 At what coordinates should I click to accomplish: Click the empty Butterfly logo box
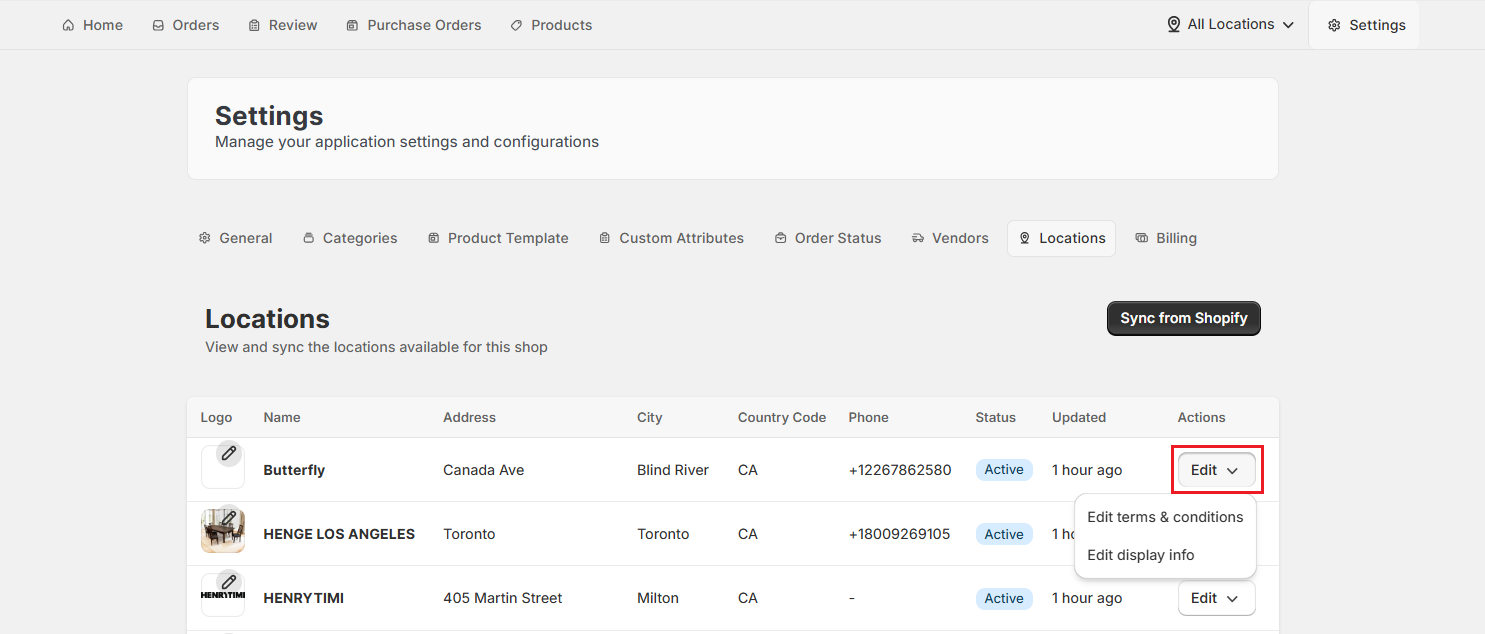223,467
